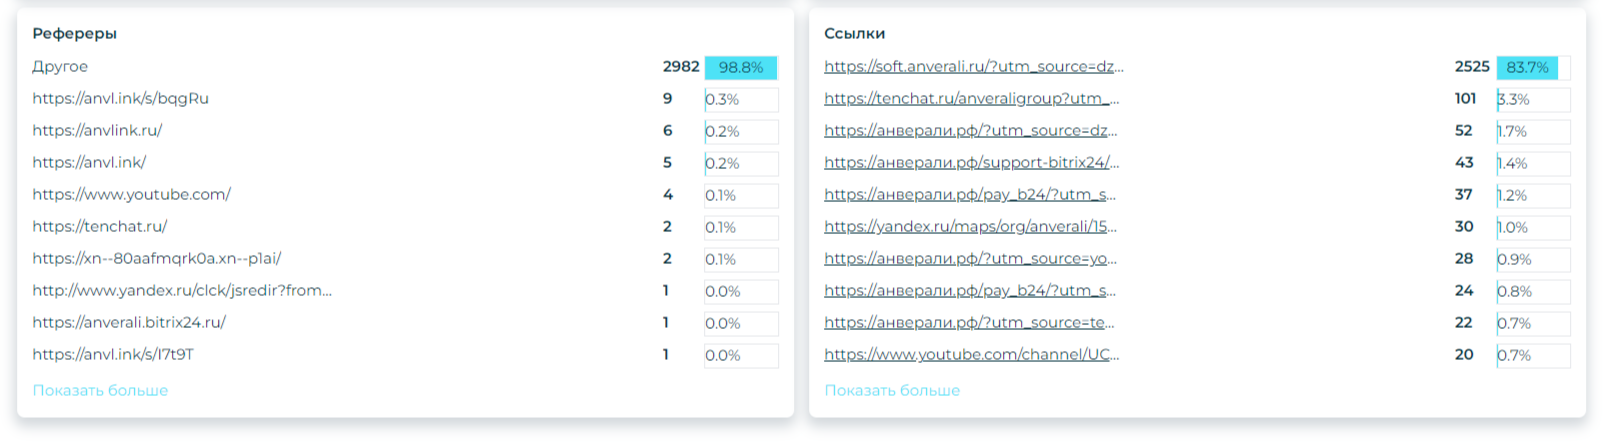
Task: Click the 98.8% bar for Другое
Action: pyautogui.click(x=741, y=67)
